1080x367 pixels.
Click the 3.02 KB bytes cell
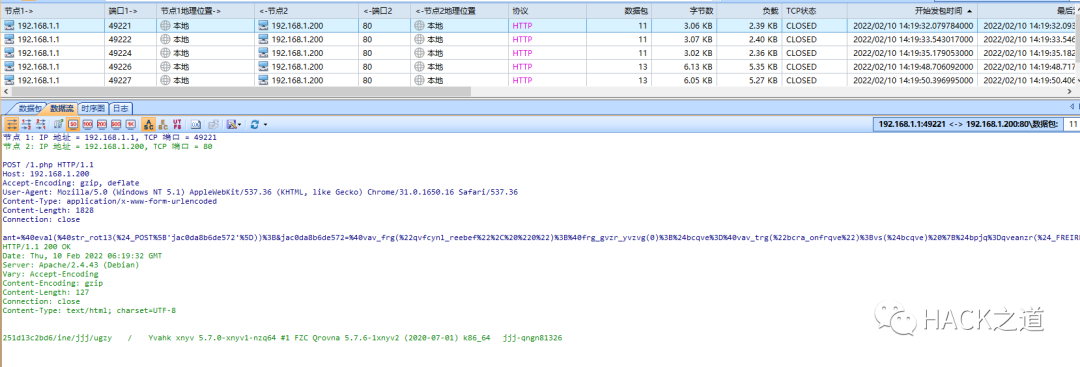click(685, 53)
